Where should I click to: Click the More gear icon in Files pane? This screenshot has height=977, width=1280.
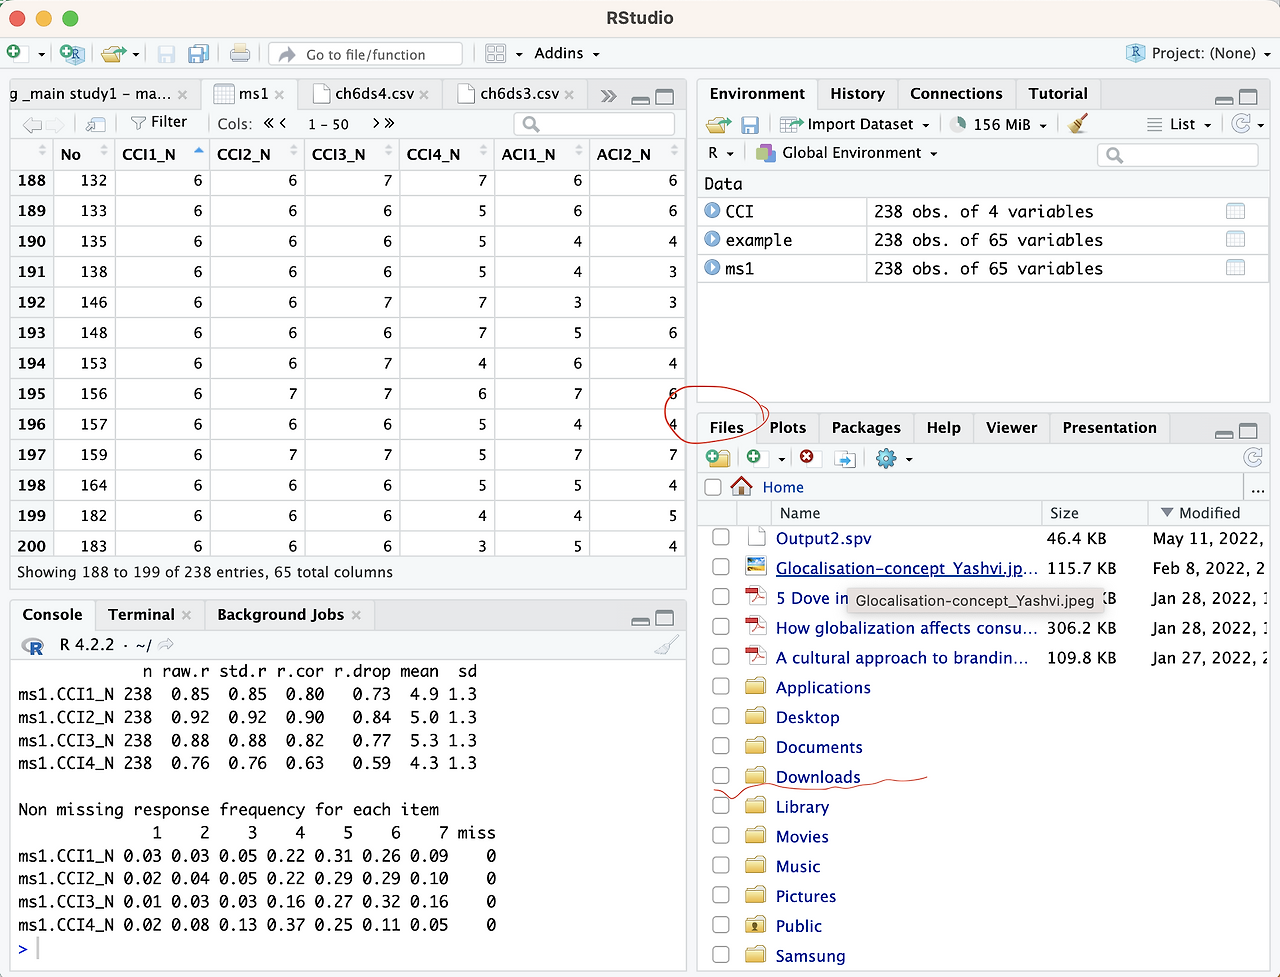tap(886, 458)
